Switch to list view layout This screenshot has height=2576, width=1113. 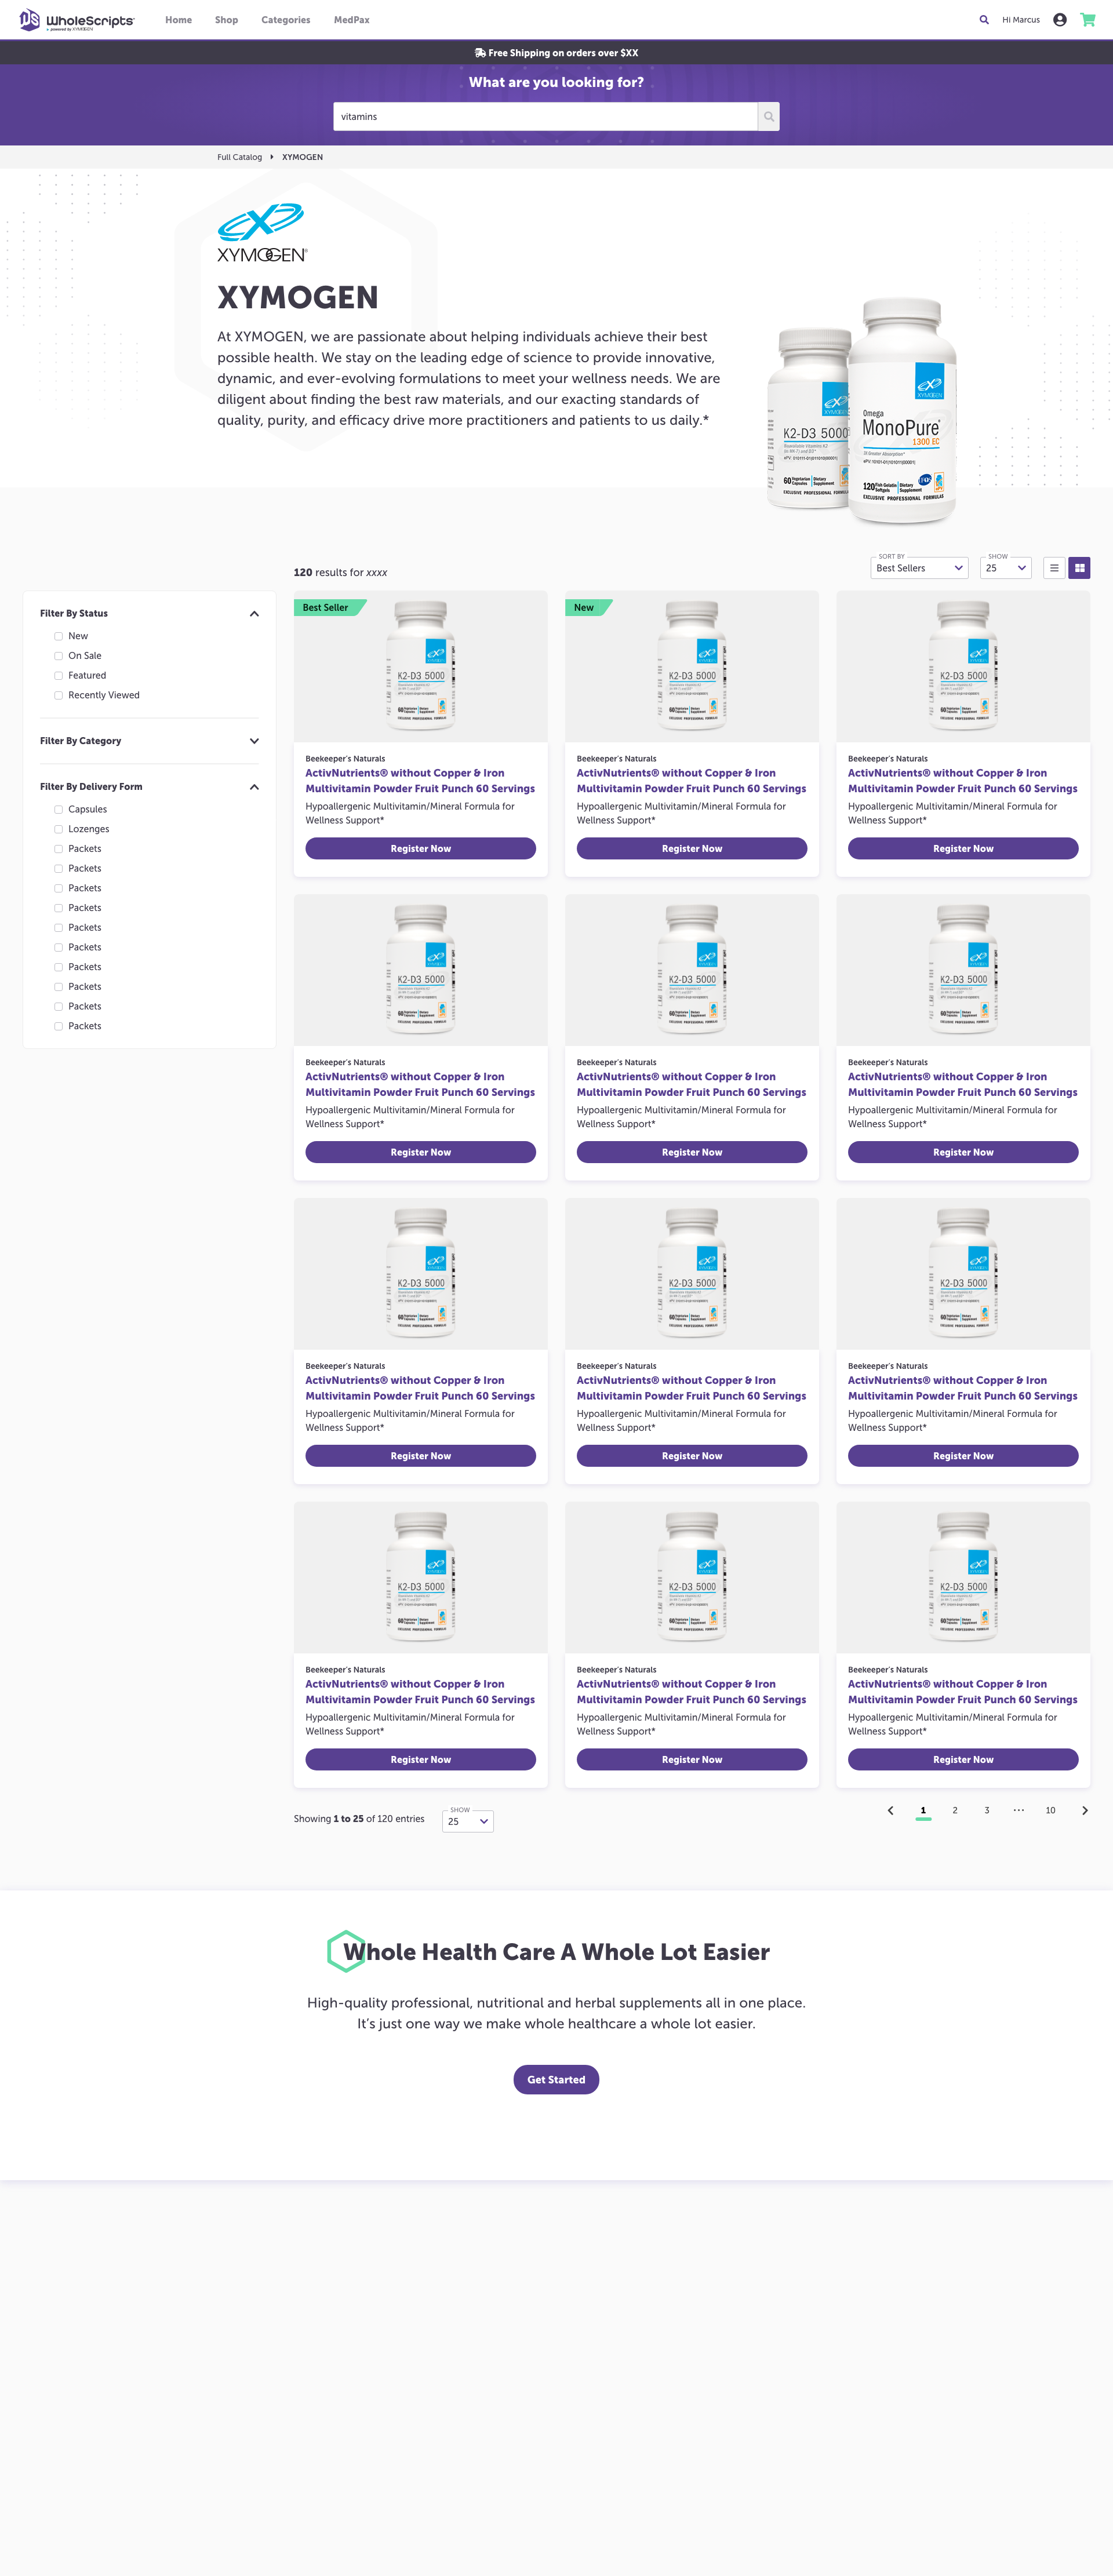click(x=1054, y=568)
